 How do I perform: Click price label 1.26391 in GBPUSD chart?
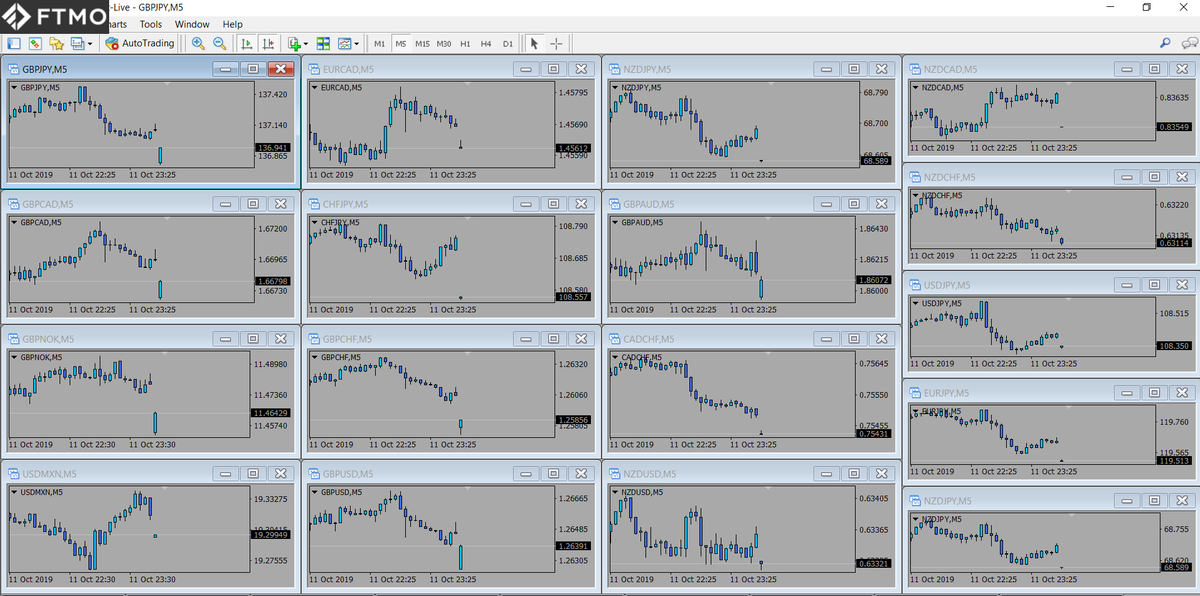[573, 546]
